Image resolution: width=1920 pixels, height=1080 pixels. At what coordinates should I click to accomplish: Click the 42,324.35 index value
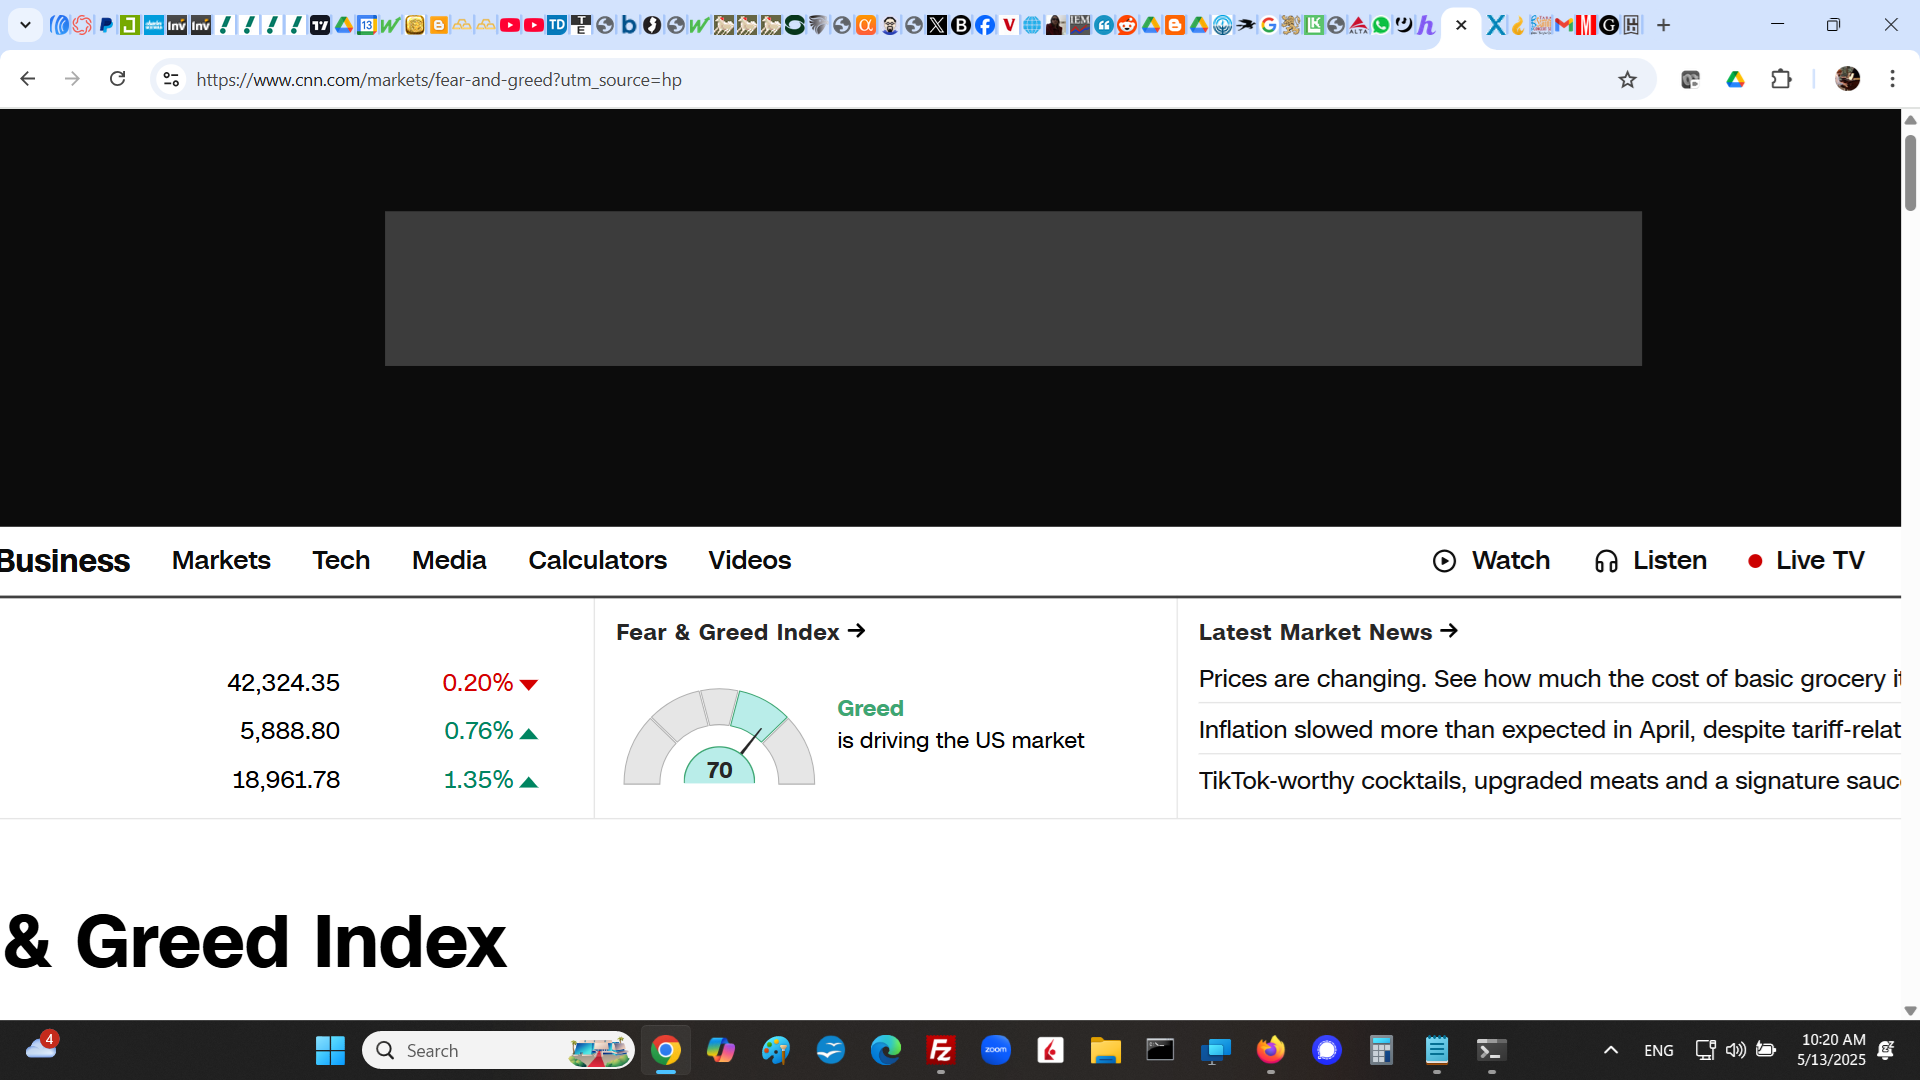coord(284,683)
